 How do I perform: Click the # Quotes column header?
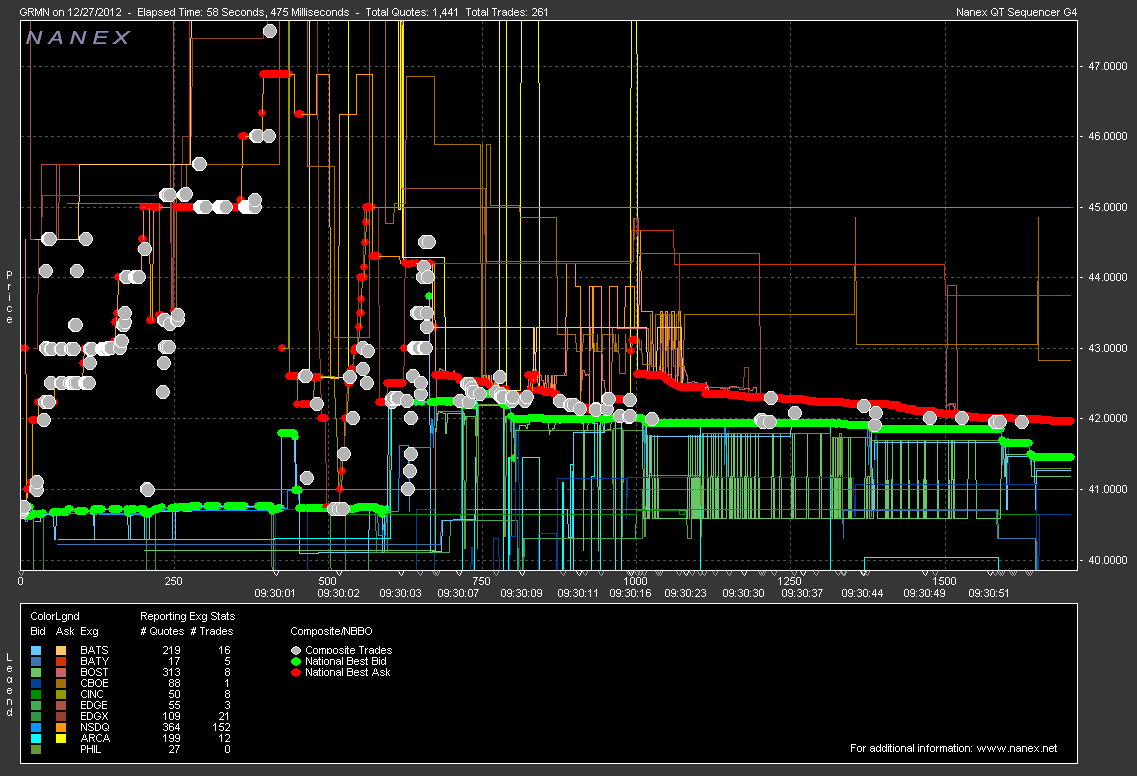(x=162, y=632)
